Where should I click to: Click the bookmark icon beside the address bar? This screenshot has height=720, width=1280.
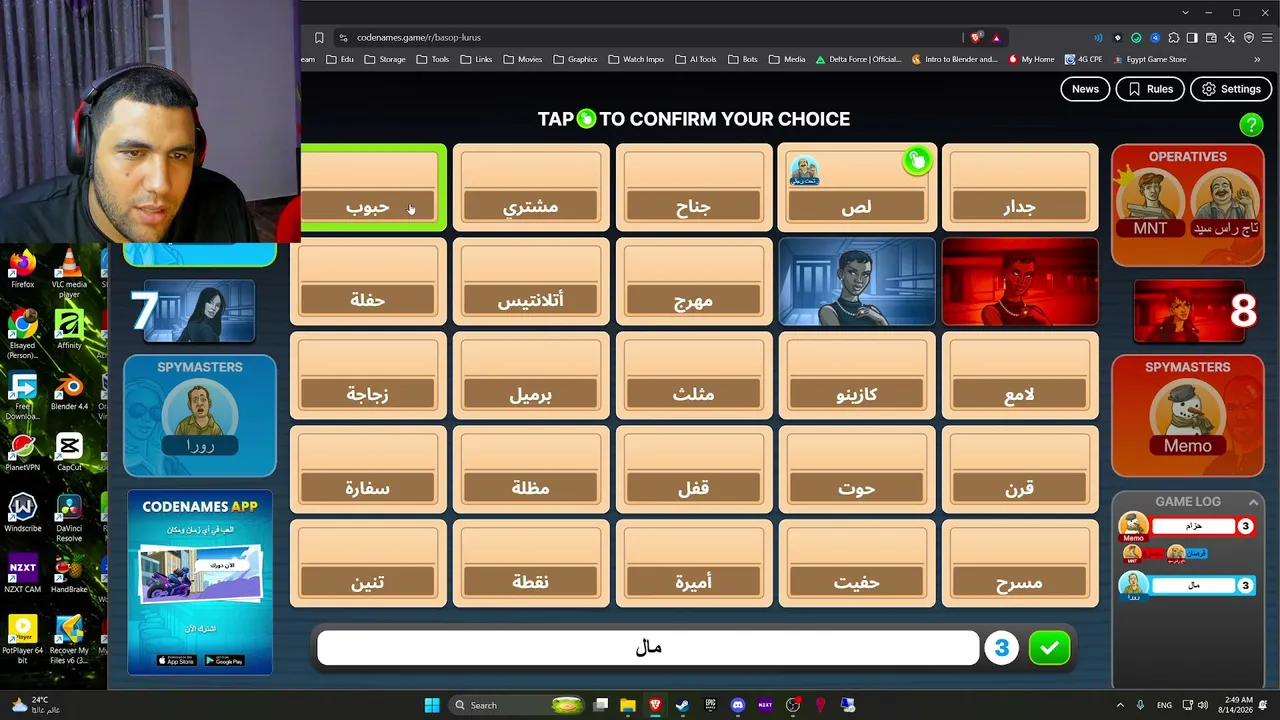coord(319,37)
